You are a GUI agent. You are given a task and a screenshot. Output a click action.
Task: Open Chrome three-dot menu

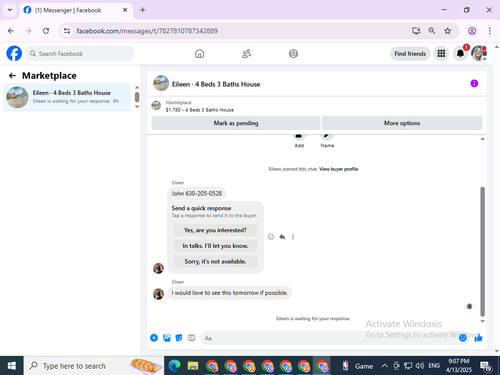tap(489, 31)
